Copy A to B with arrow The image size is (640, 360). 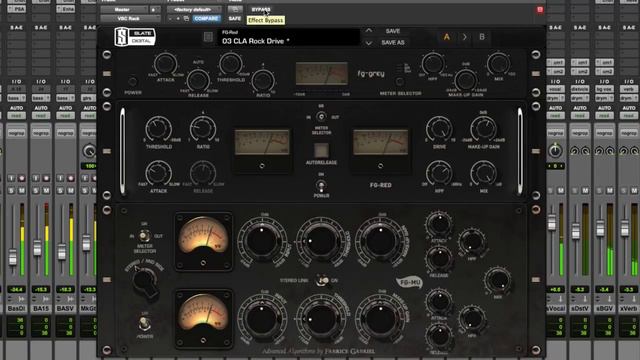tap(464, 37)
